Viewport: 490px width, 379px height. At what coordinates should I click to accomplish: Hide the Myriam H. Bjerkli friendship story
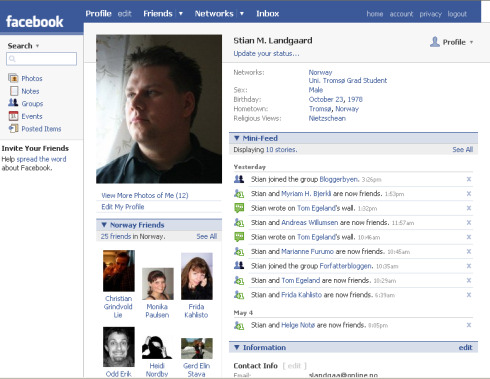coord(469,194)
